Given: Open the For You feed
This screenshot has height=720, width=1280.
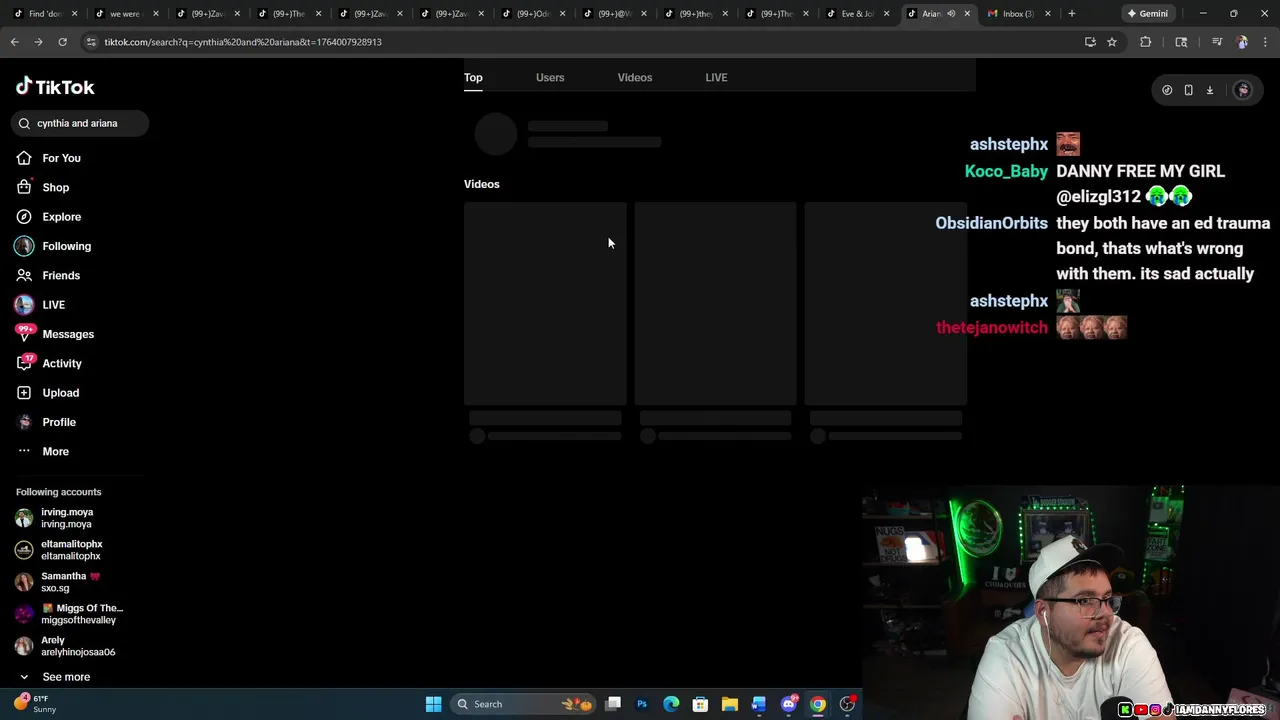Looking at the screenshot, I should (x=61, y=158).
